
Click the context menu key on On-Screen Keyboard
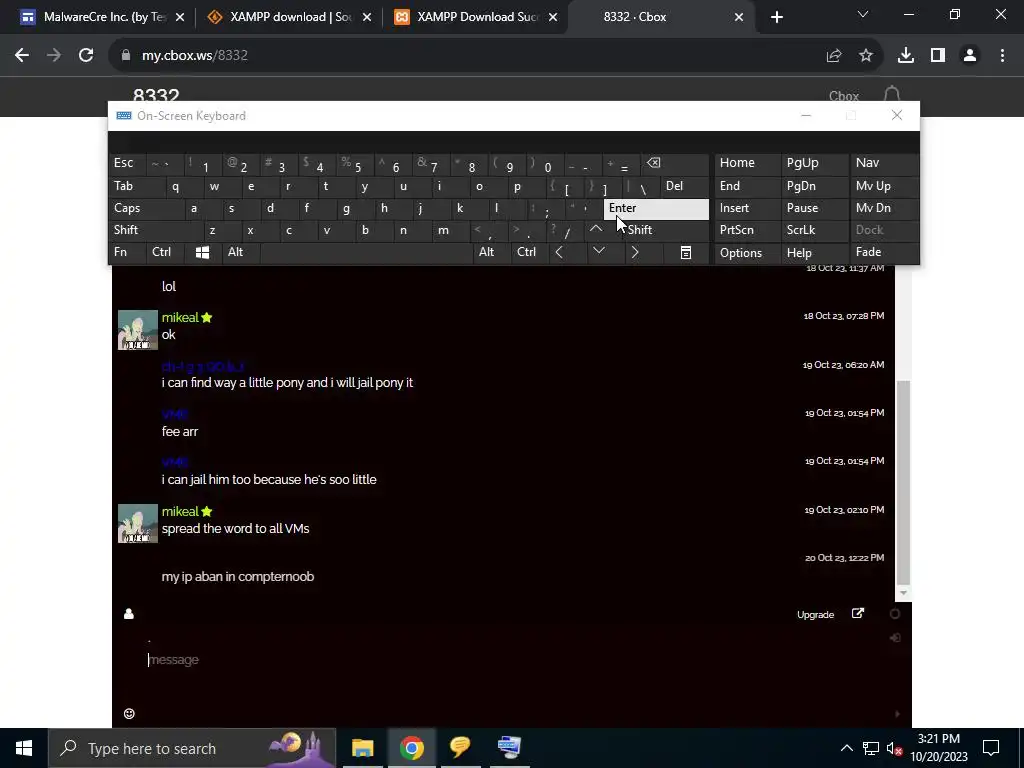[x=686, y=253]
